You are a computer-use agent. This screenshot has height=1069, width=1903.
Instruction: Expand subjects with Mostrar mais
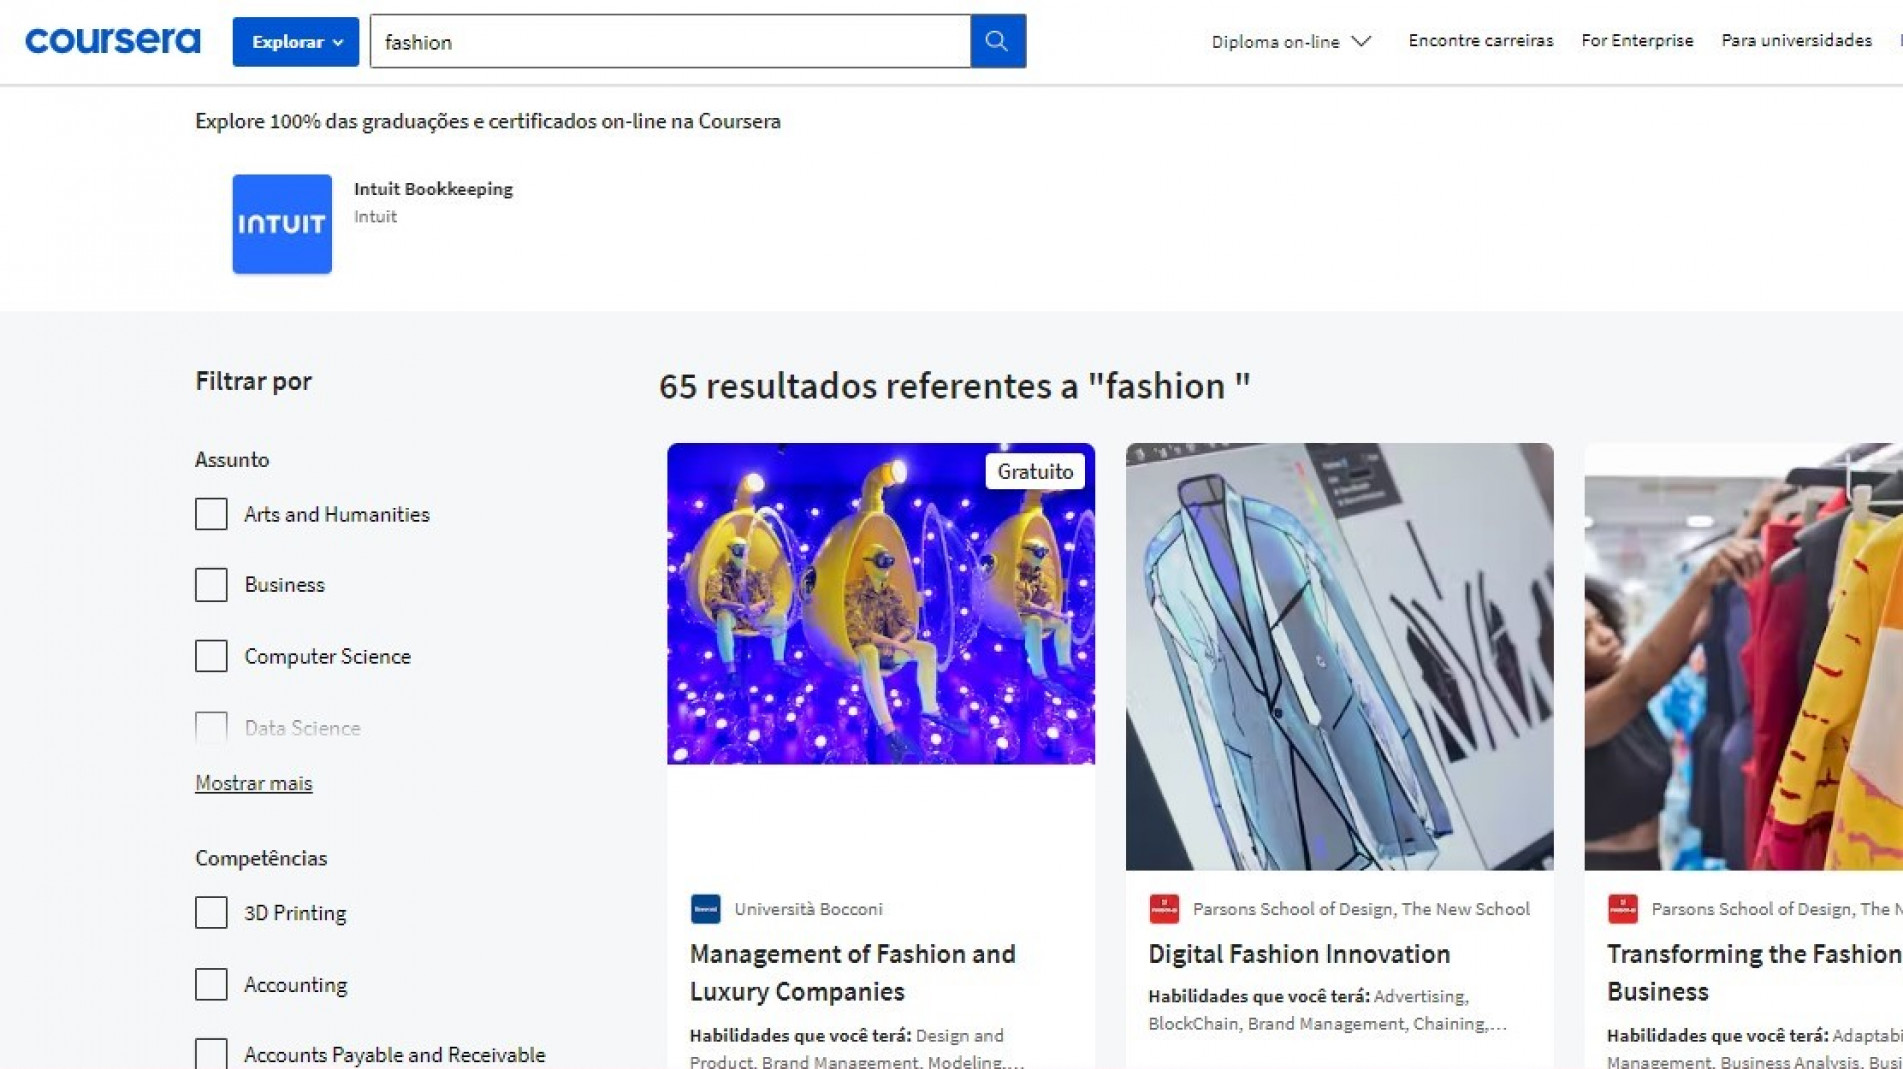pos(253,783)
